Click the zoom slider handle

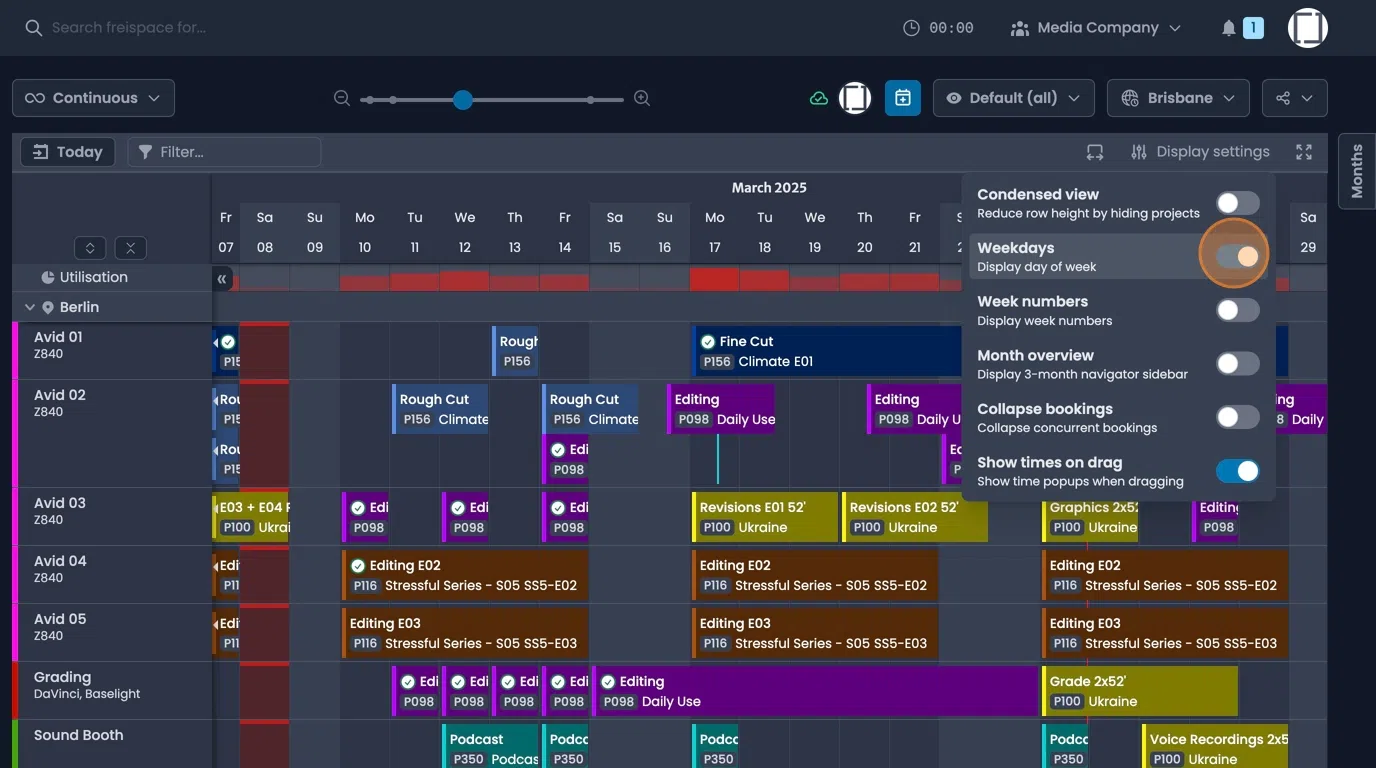462,99
